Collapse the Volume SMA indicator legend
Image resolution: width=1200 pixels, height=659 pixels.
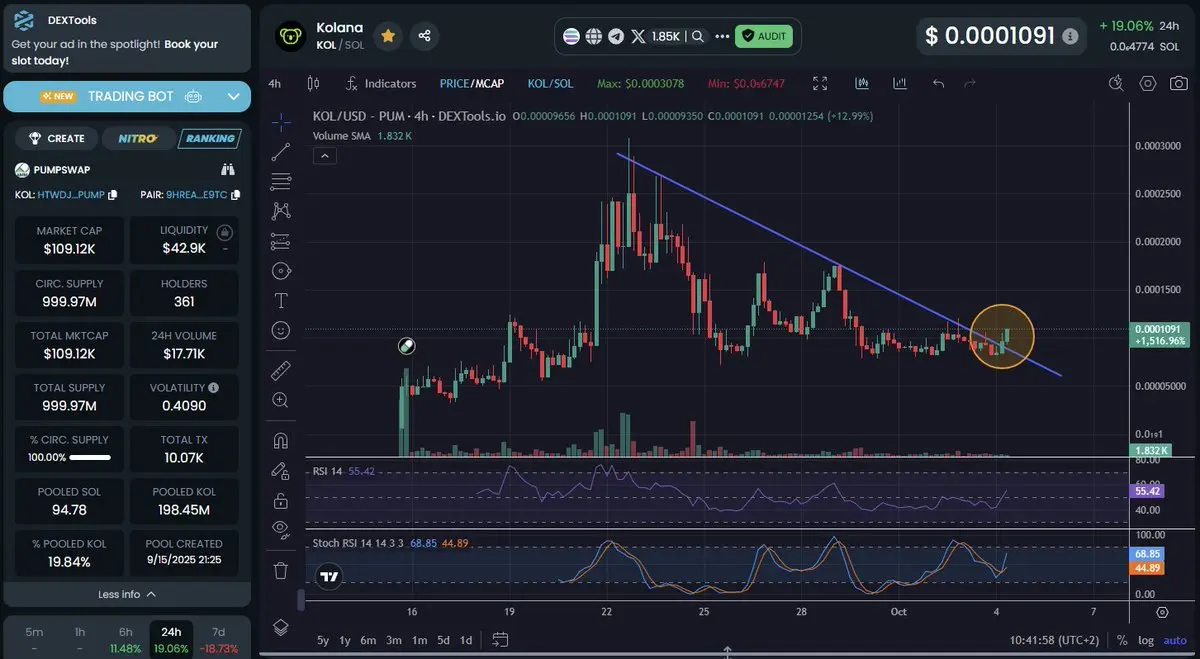pos(325,156)
